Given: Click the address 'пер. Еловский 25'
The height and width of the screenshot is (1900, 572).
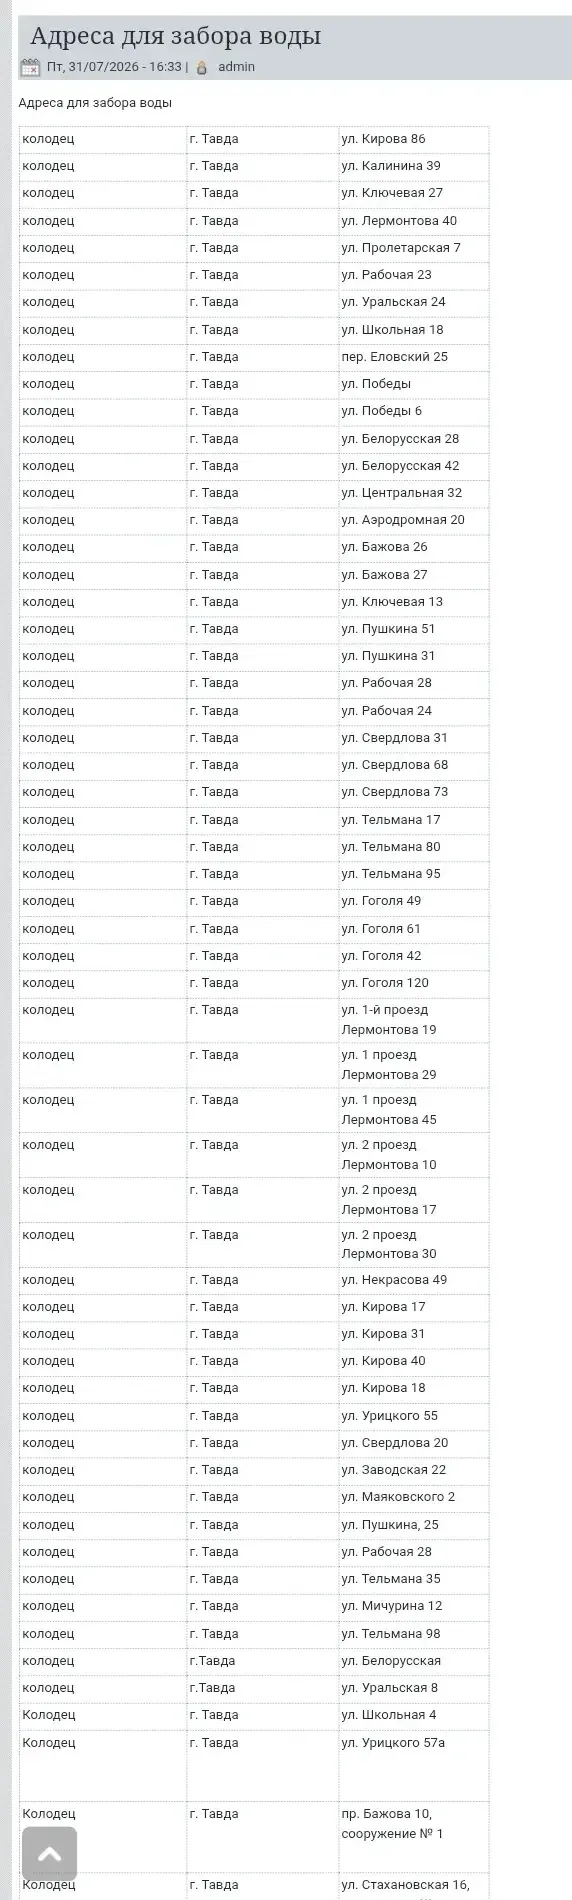Looking at the screenshot, I should (x=394, y=357).
